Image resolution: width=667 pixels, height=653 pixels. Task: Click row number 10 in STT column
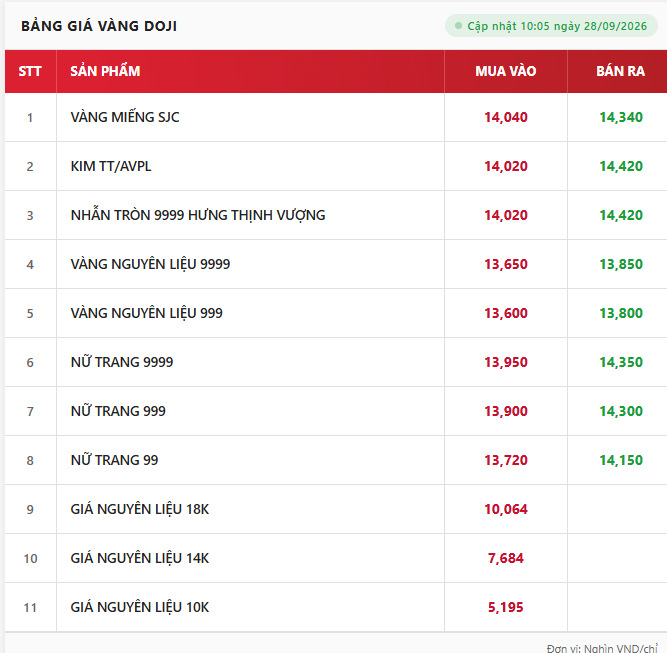click(30, 558)
